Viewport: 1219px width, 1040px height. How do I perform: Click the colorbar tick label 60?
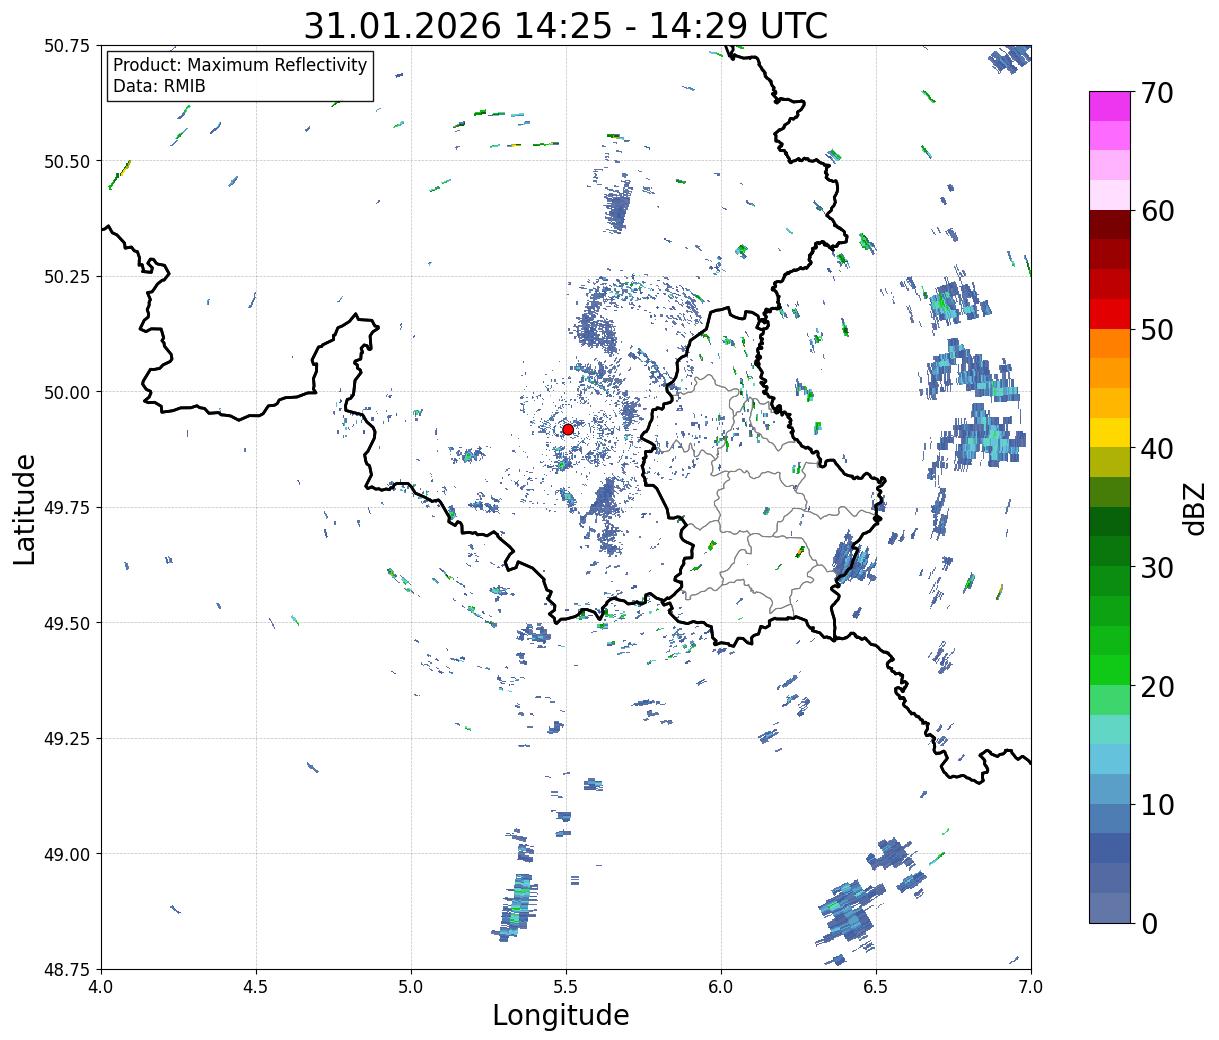1157,211
